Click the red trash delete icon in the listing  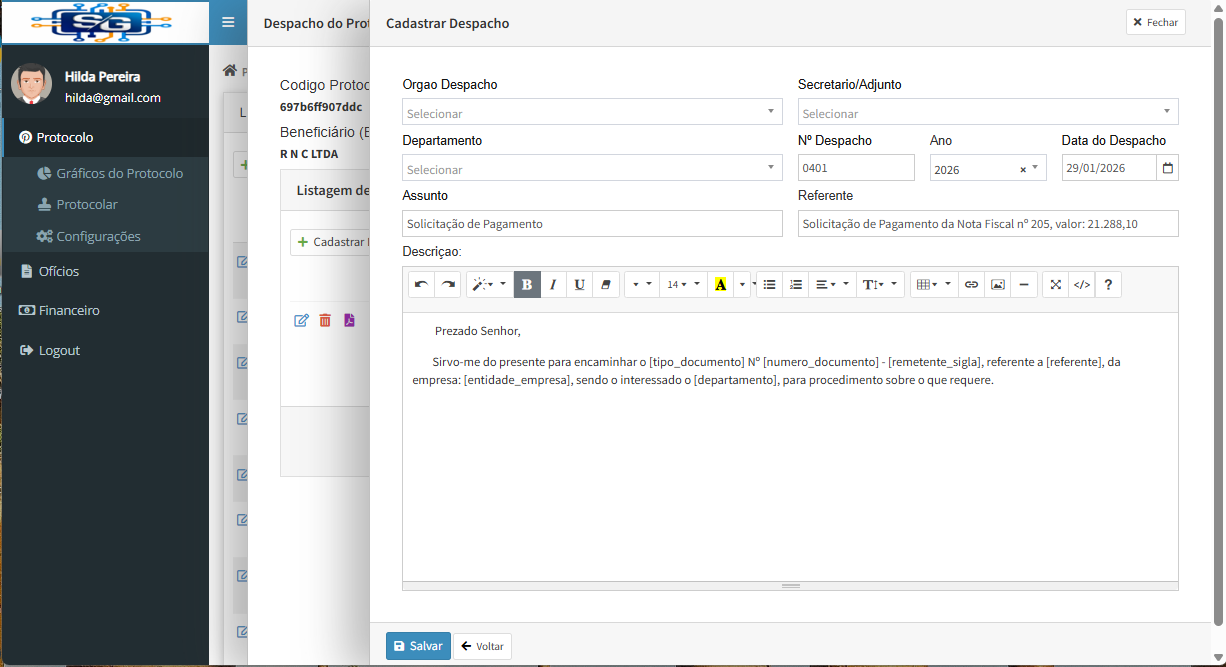click(325, 320)
